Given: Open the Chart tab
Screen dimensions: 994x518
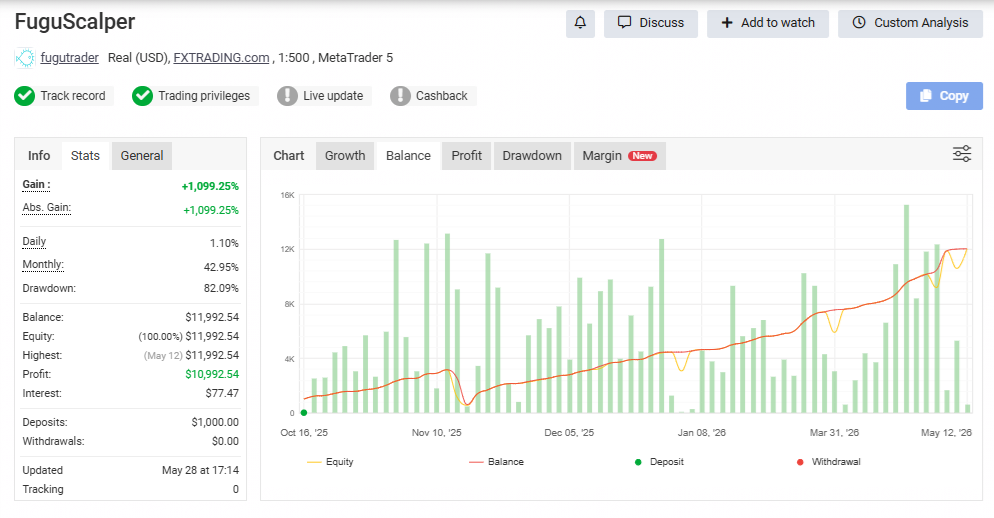Looking at the screenshot, I should coord(288,155).
